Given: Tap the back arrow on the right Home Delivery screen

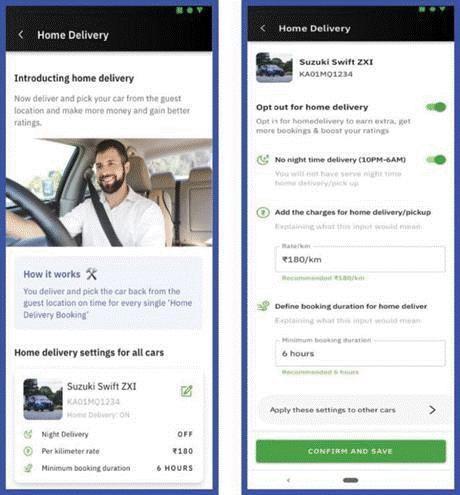Looking at the screenshot, I should pyautogui.click(x=263, y=28).
